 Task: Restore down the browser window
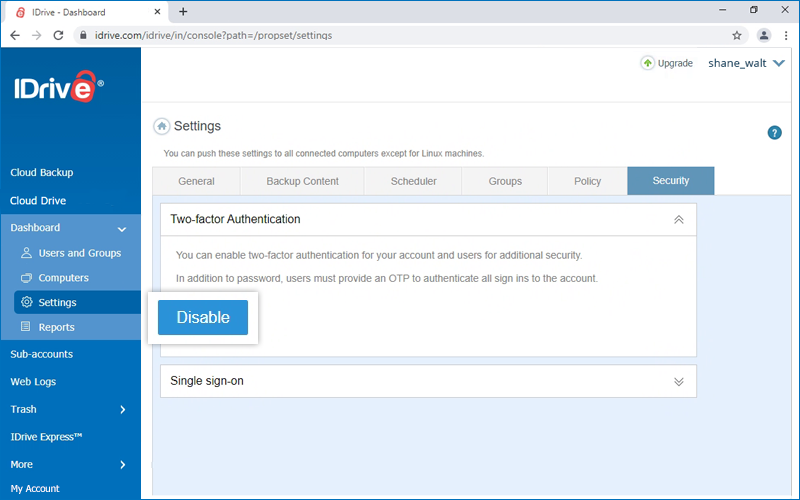pyautogui.click(x=754, y=10)
